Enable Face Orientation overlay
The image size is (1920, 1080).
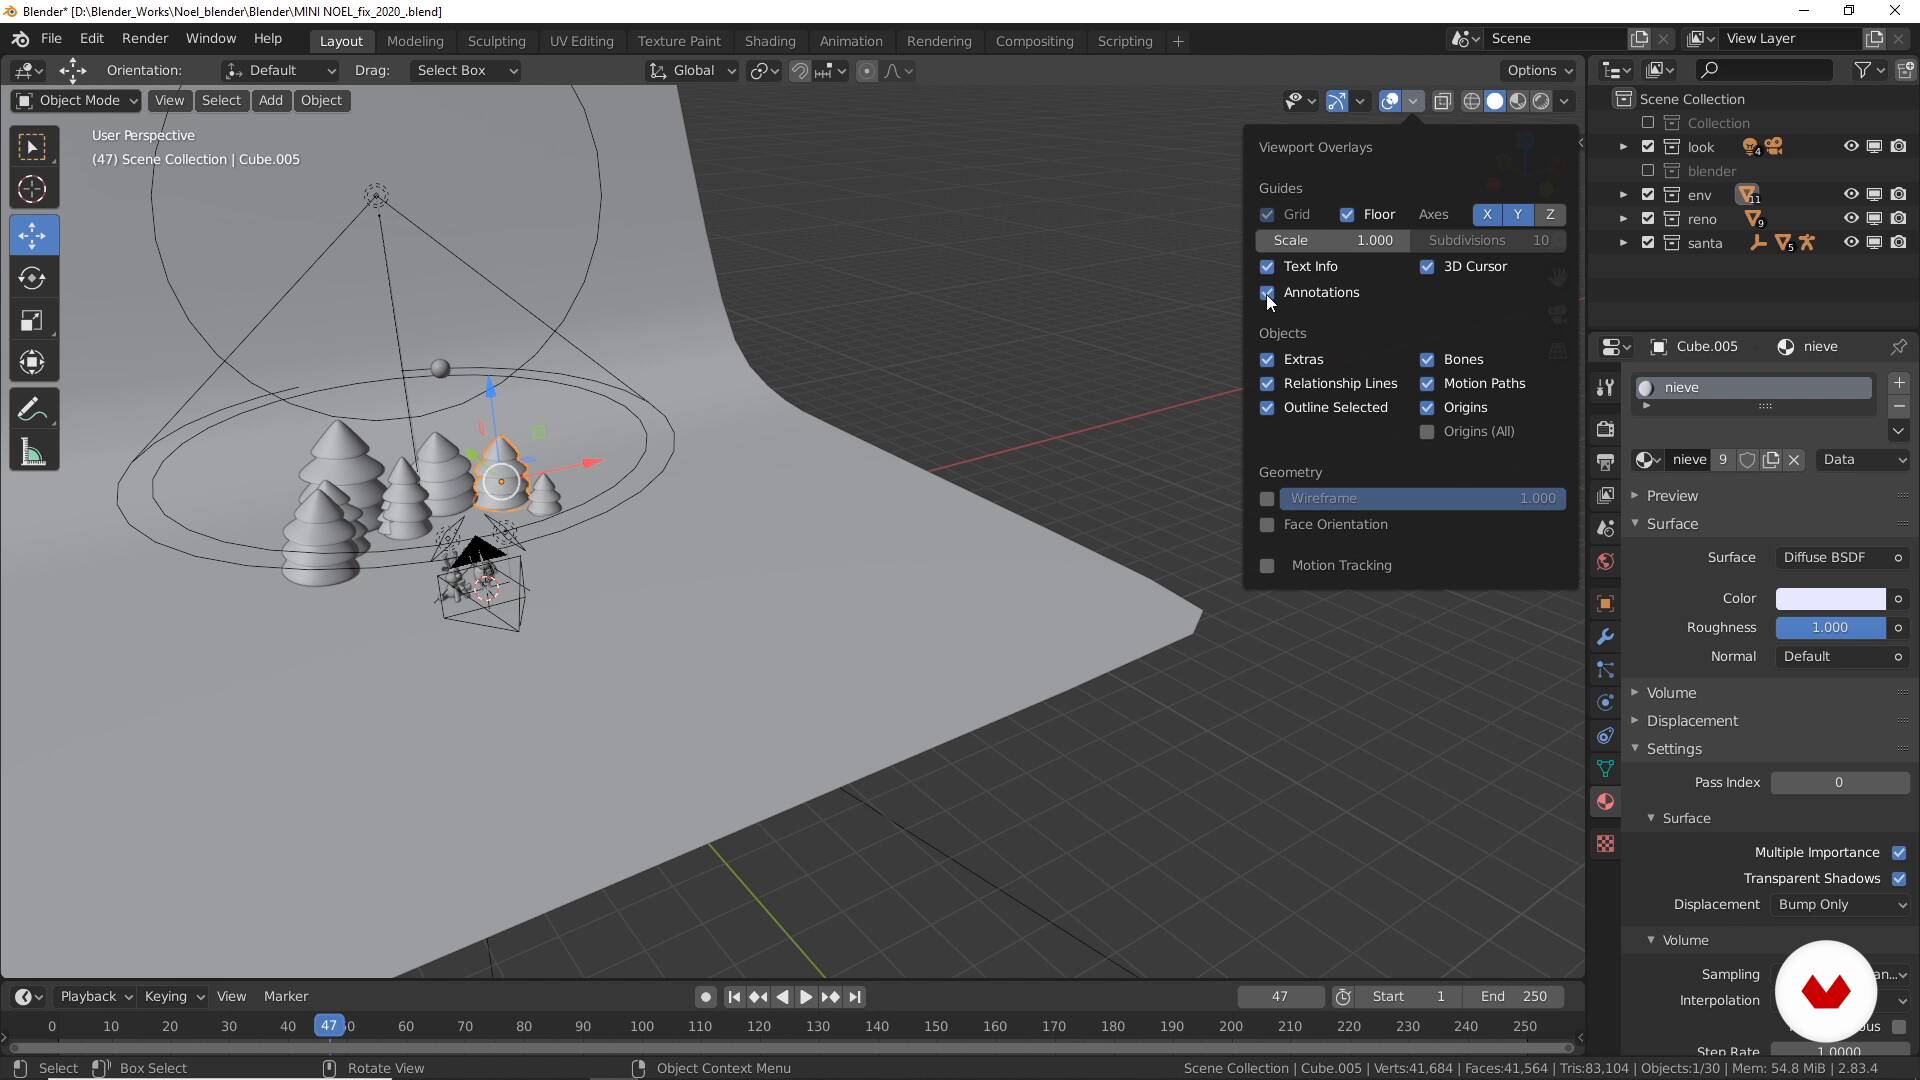point(1267,525)
